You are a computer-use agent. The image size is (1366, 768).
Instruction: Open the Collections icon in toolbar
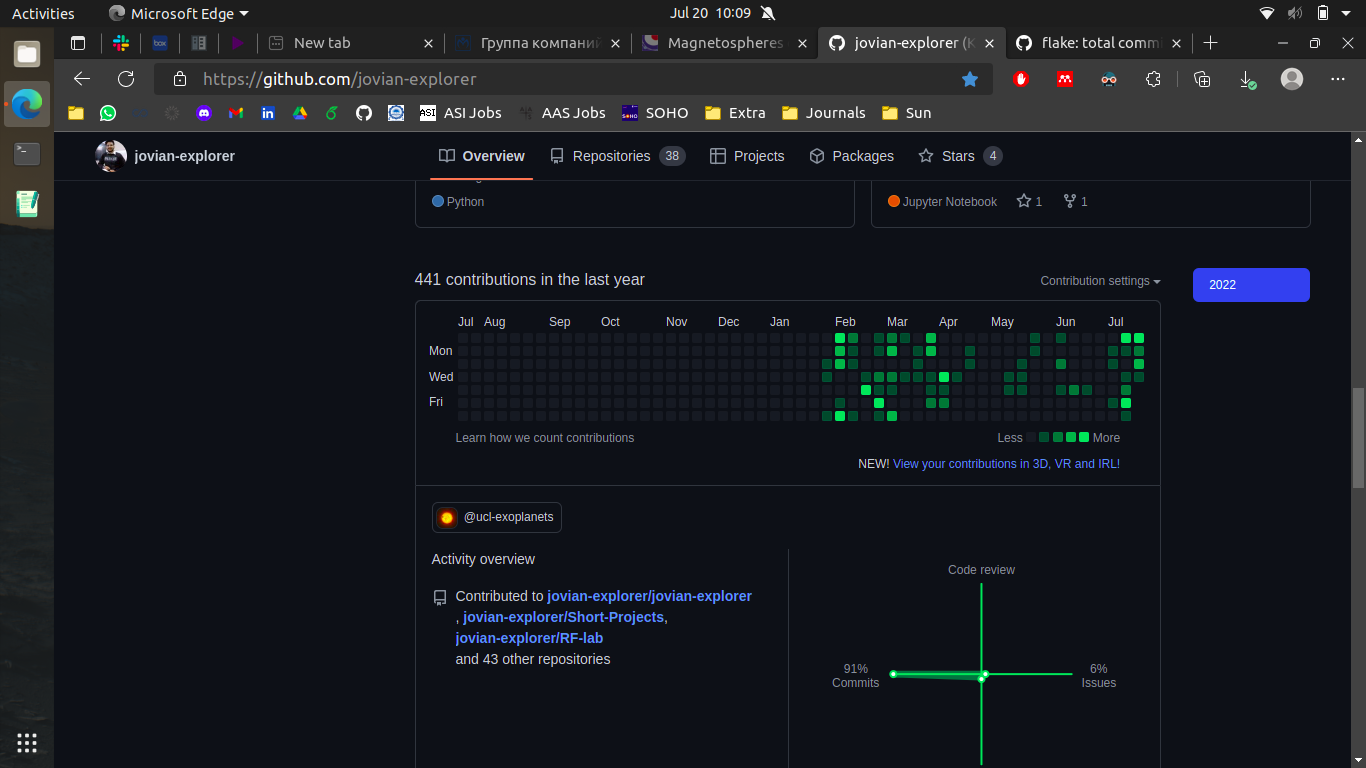click(x=1203, y=79)
